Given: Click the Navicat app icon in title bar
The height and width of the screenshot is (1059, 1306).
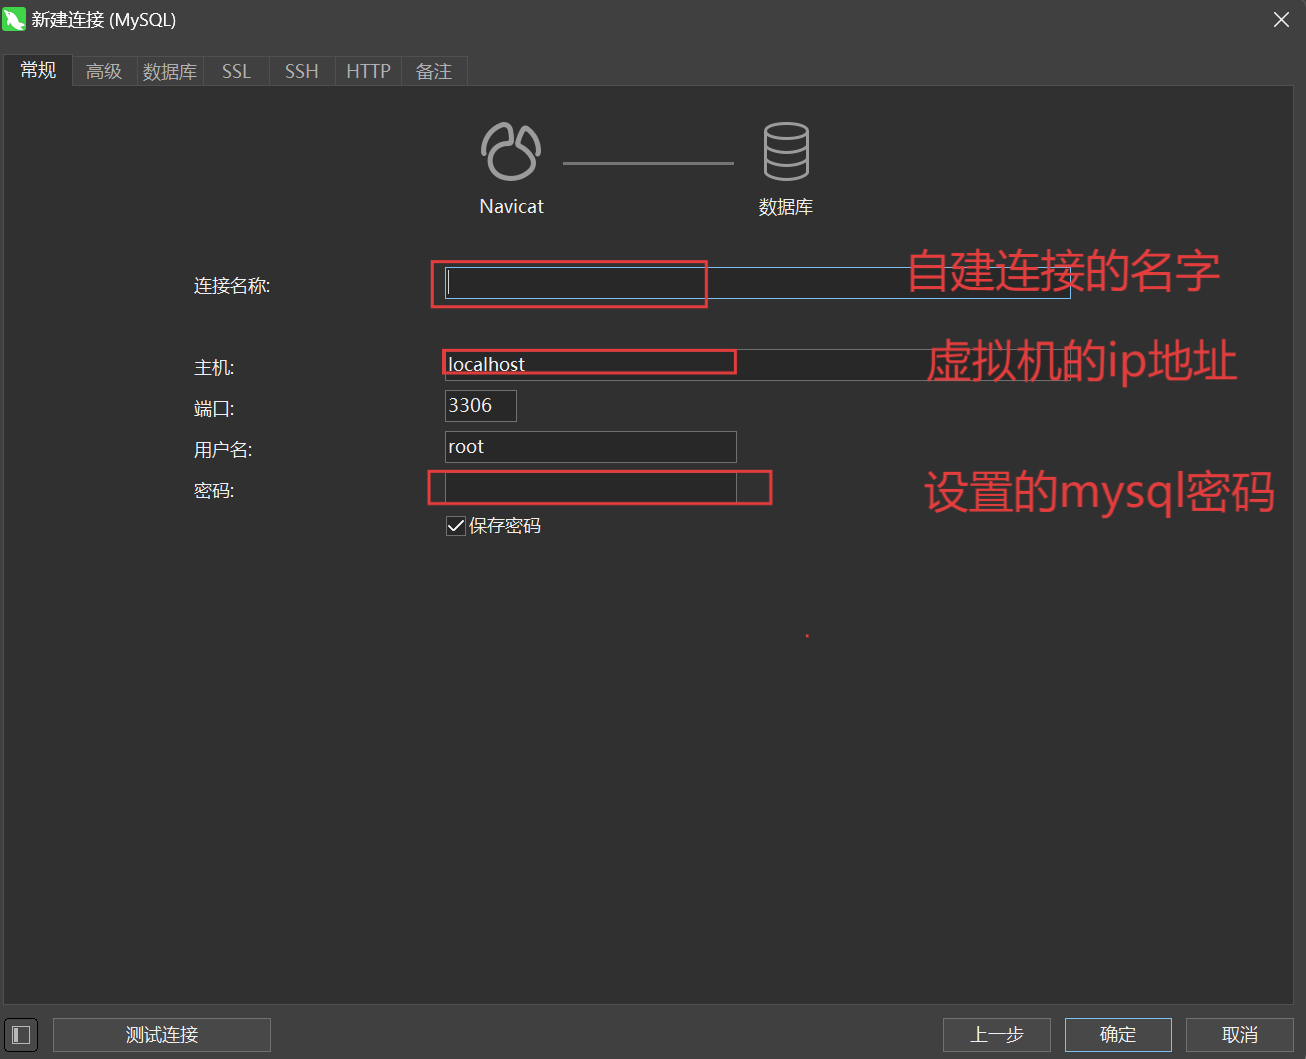Looking at the screenshot, I should (x=14, y=19).
